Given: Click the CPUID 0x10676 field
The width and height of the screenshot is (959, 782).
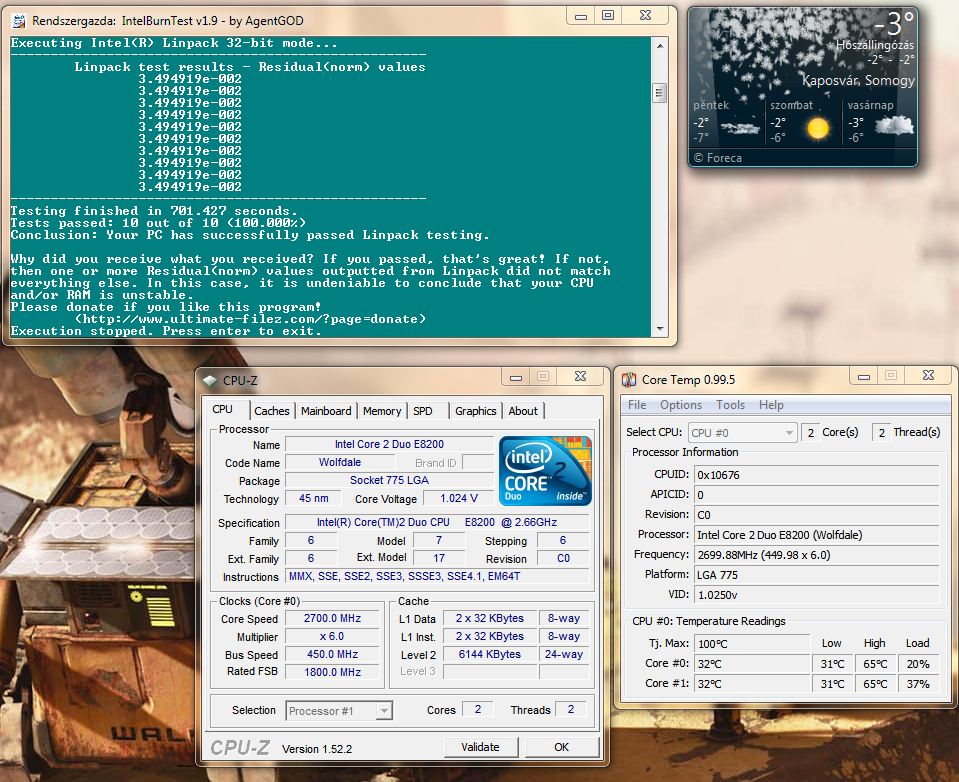Looking at the screenshot, I should [x=816, y=474].
